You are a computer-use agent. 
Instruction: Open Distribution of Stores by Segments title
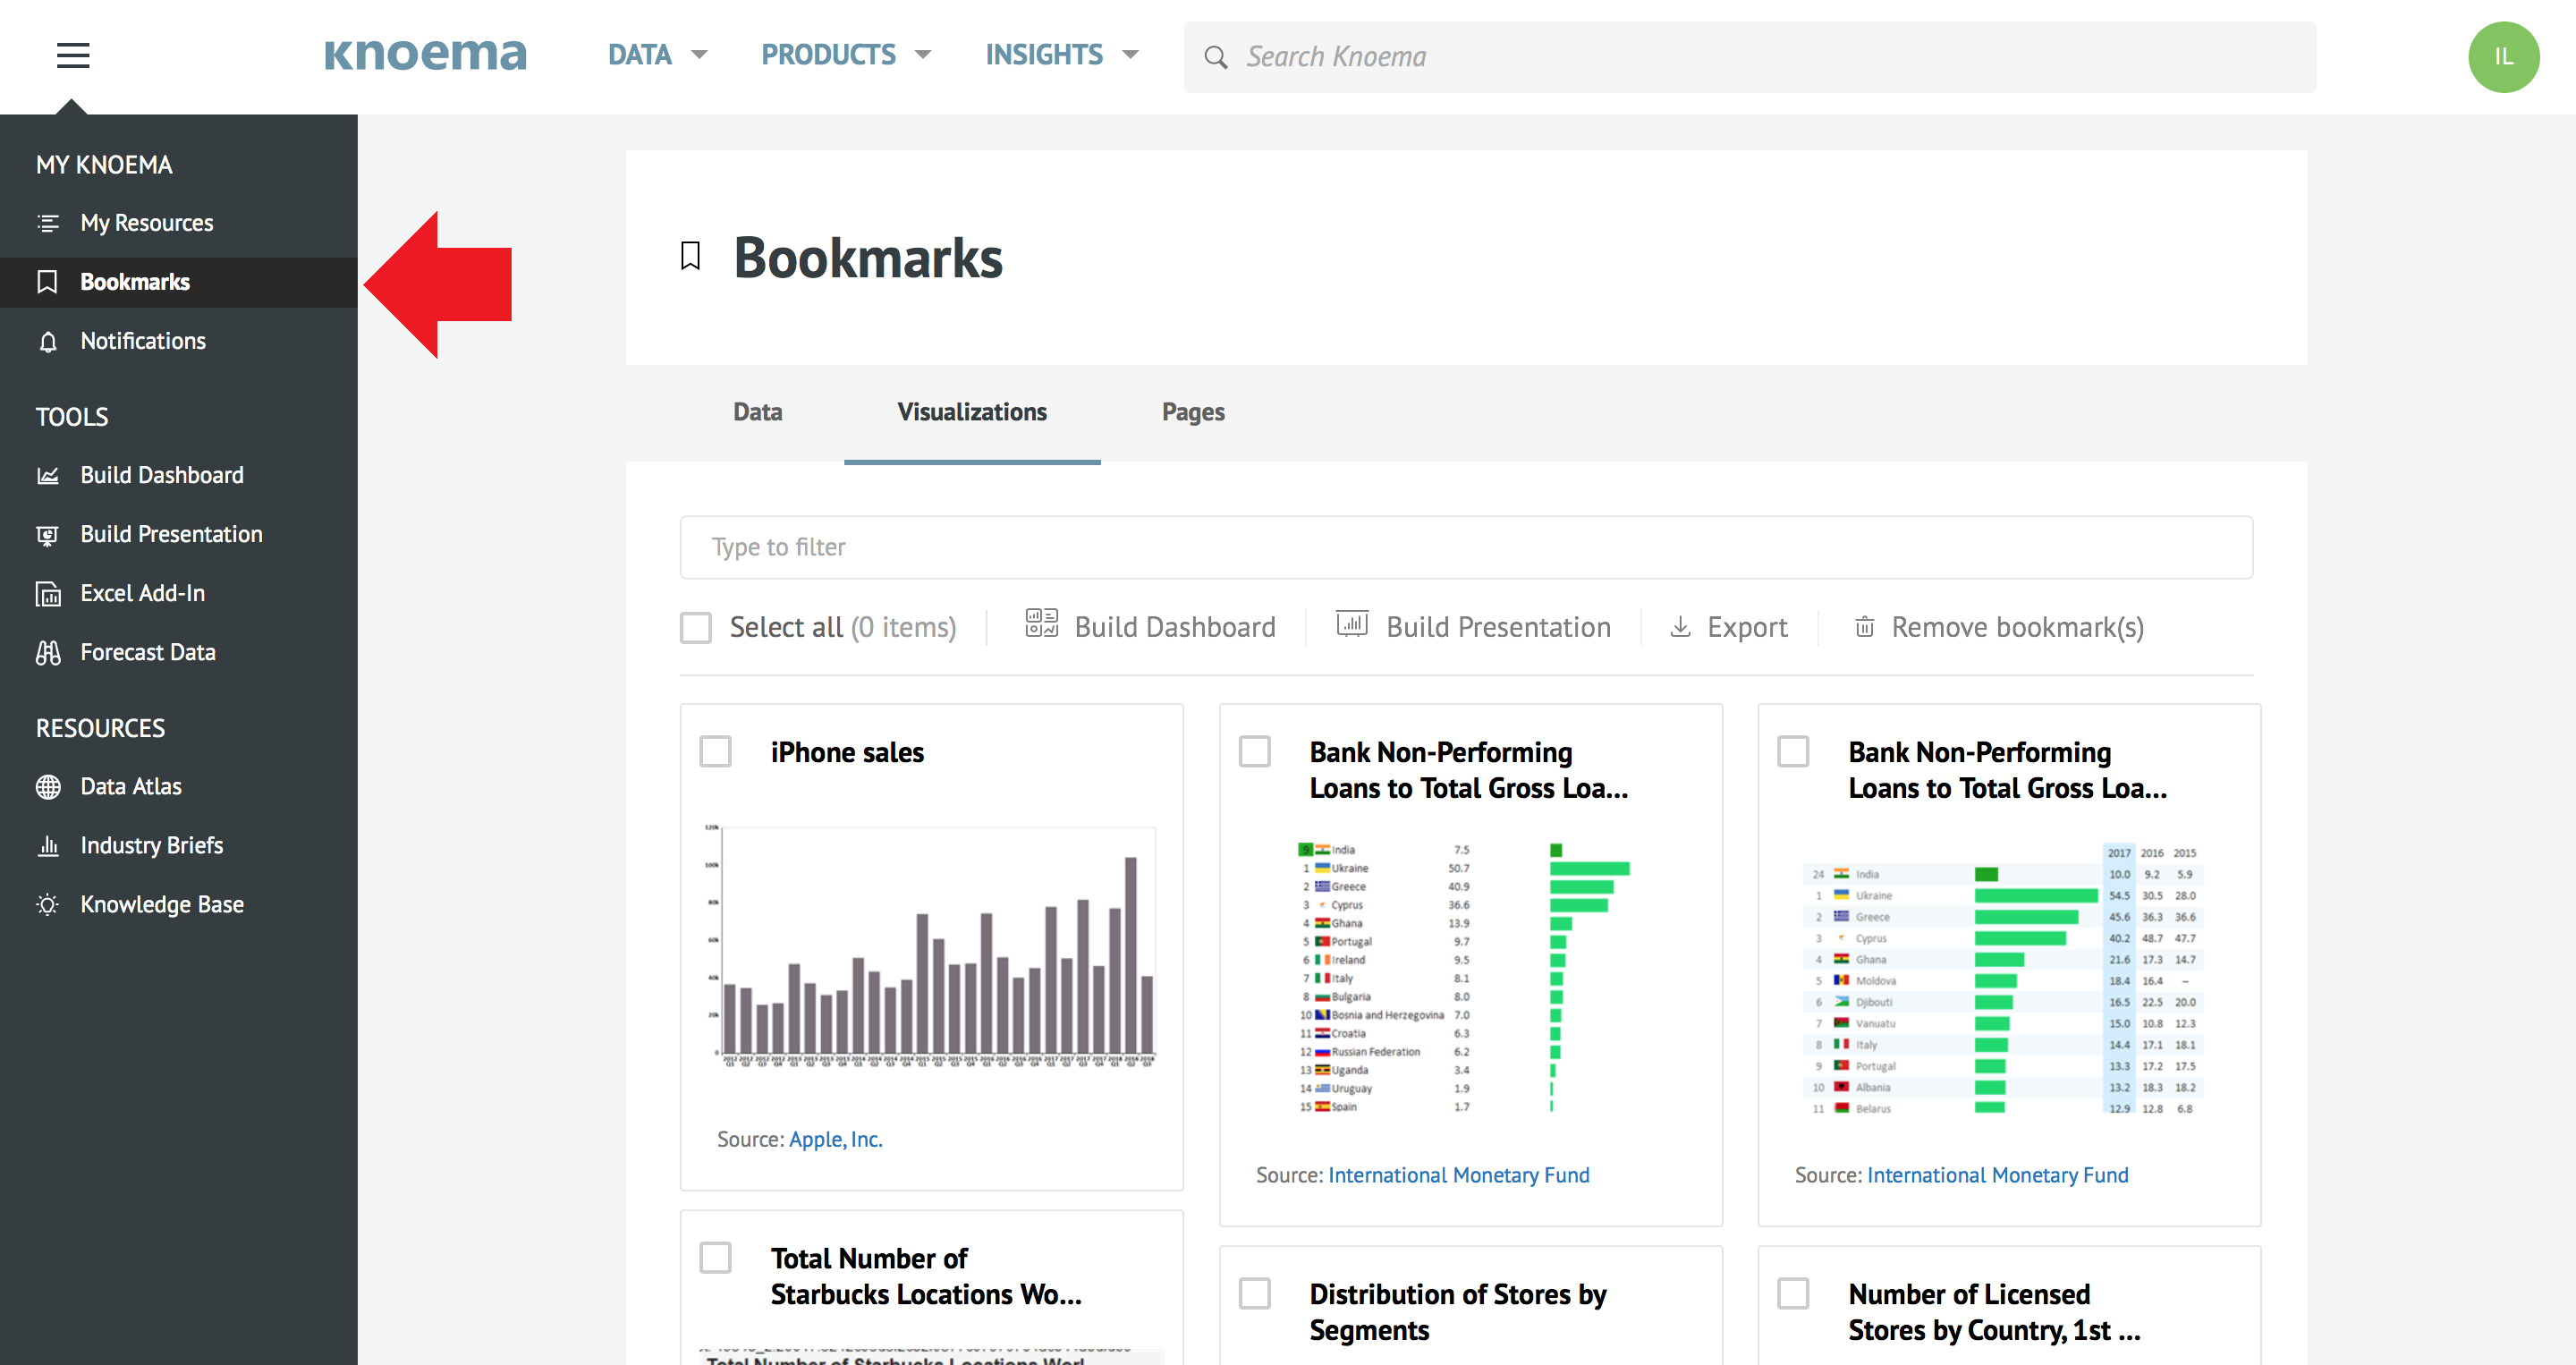pos(1457,1312)
